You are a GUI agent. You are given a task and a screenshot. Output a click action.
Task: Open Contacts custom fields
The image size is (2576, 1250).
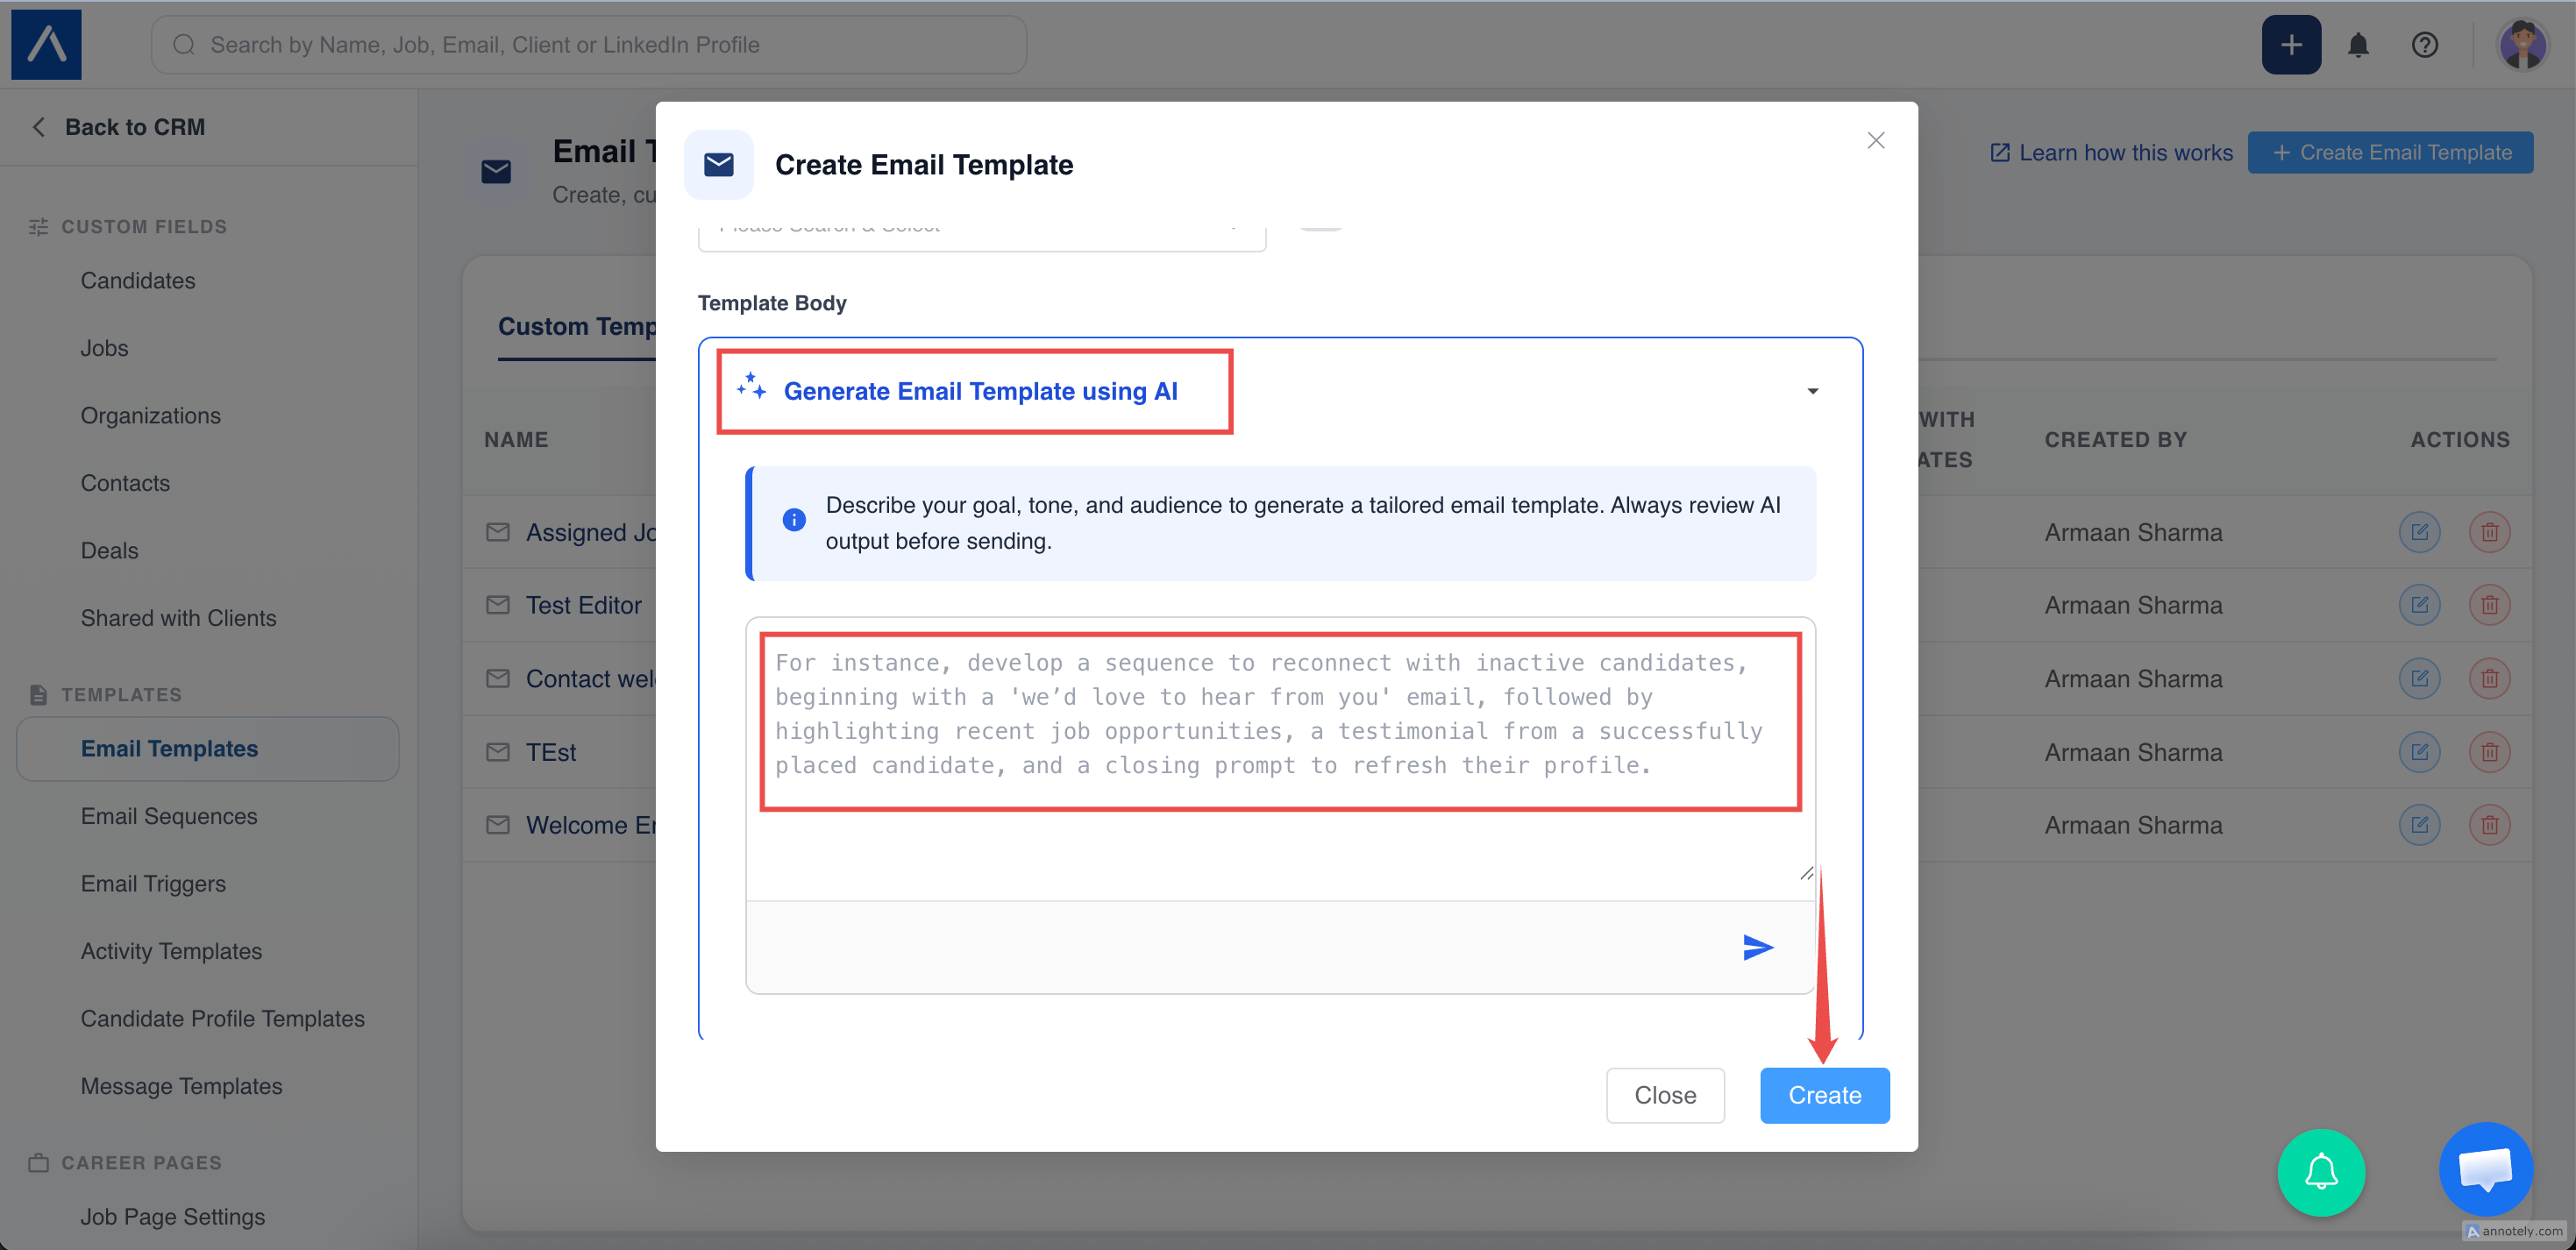coord(125,483)
